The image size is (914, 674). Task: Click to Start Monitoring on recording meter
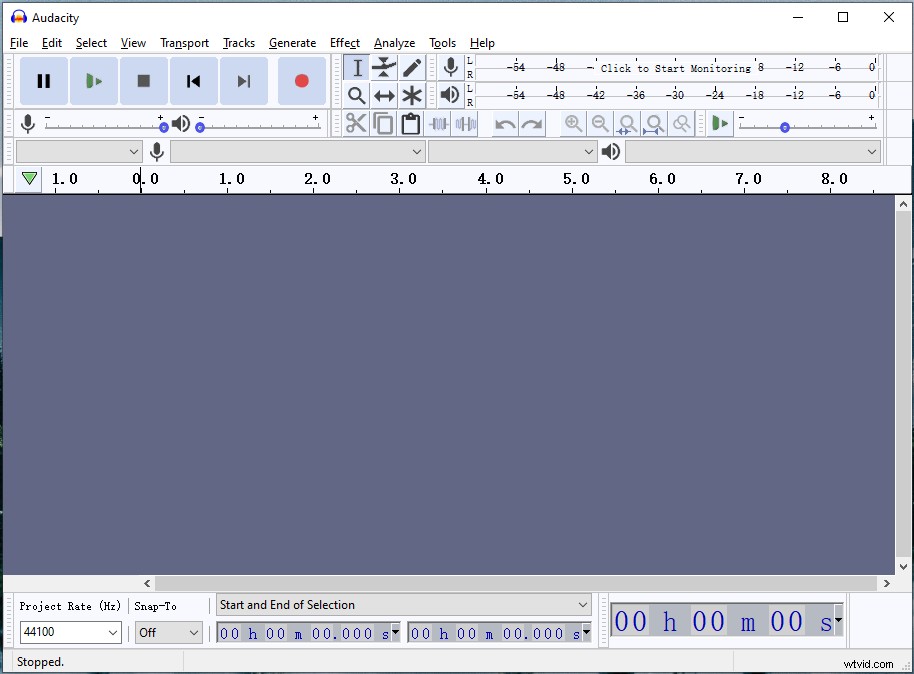click(x=676, y=68)
